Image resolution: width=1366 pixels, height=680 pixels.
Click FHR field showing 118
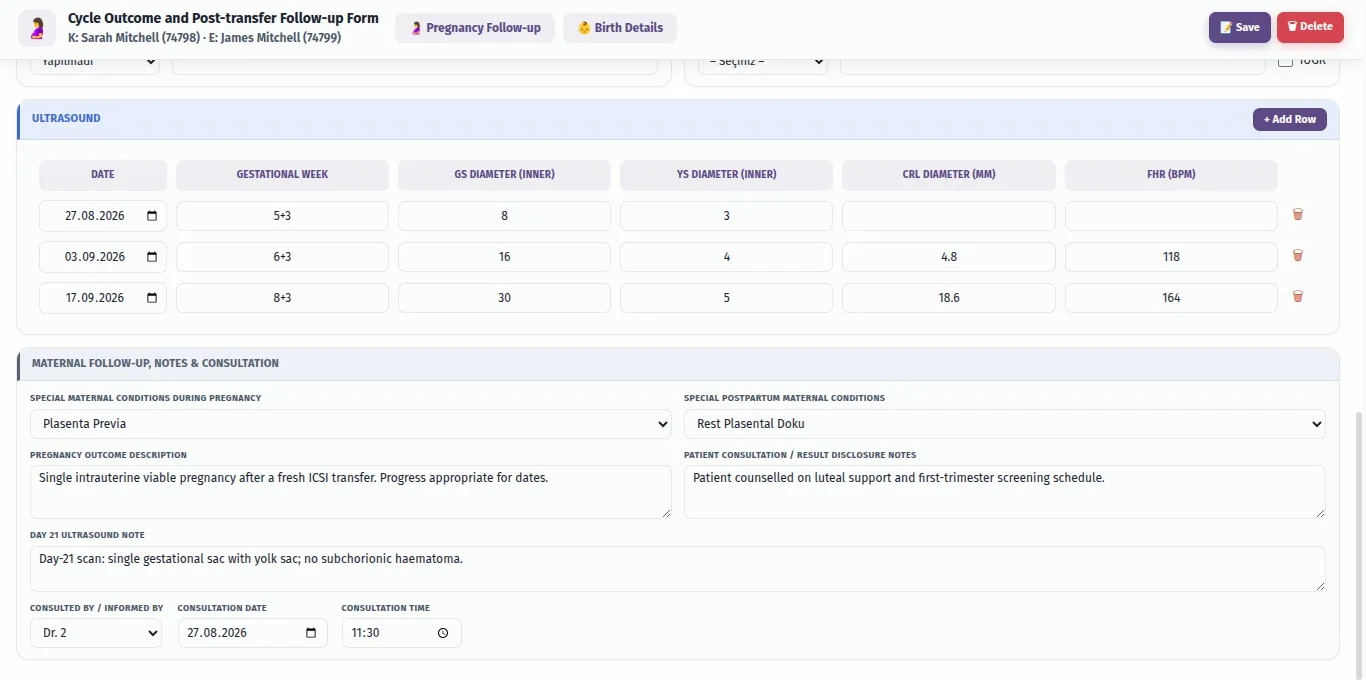point(1171,257)
